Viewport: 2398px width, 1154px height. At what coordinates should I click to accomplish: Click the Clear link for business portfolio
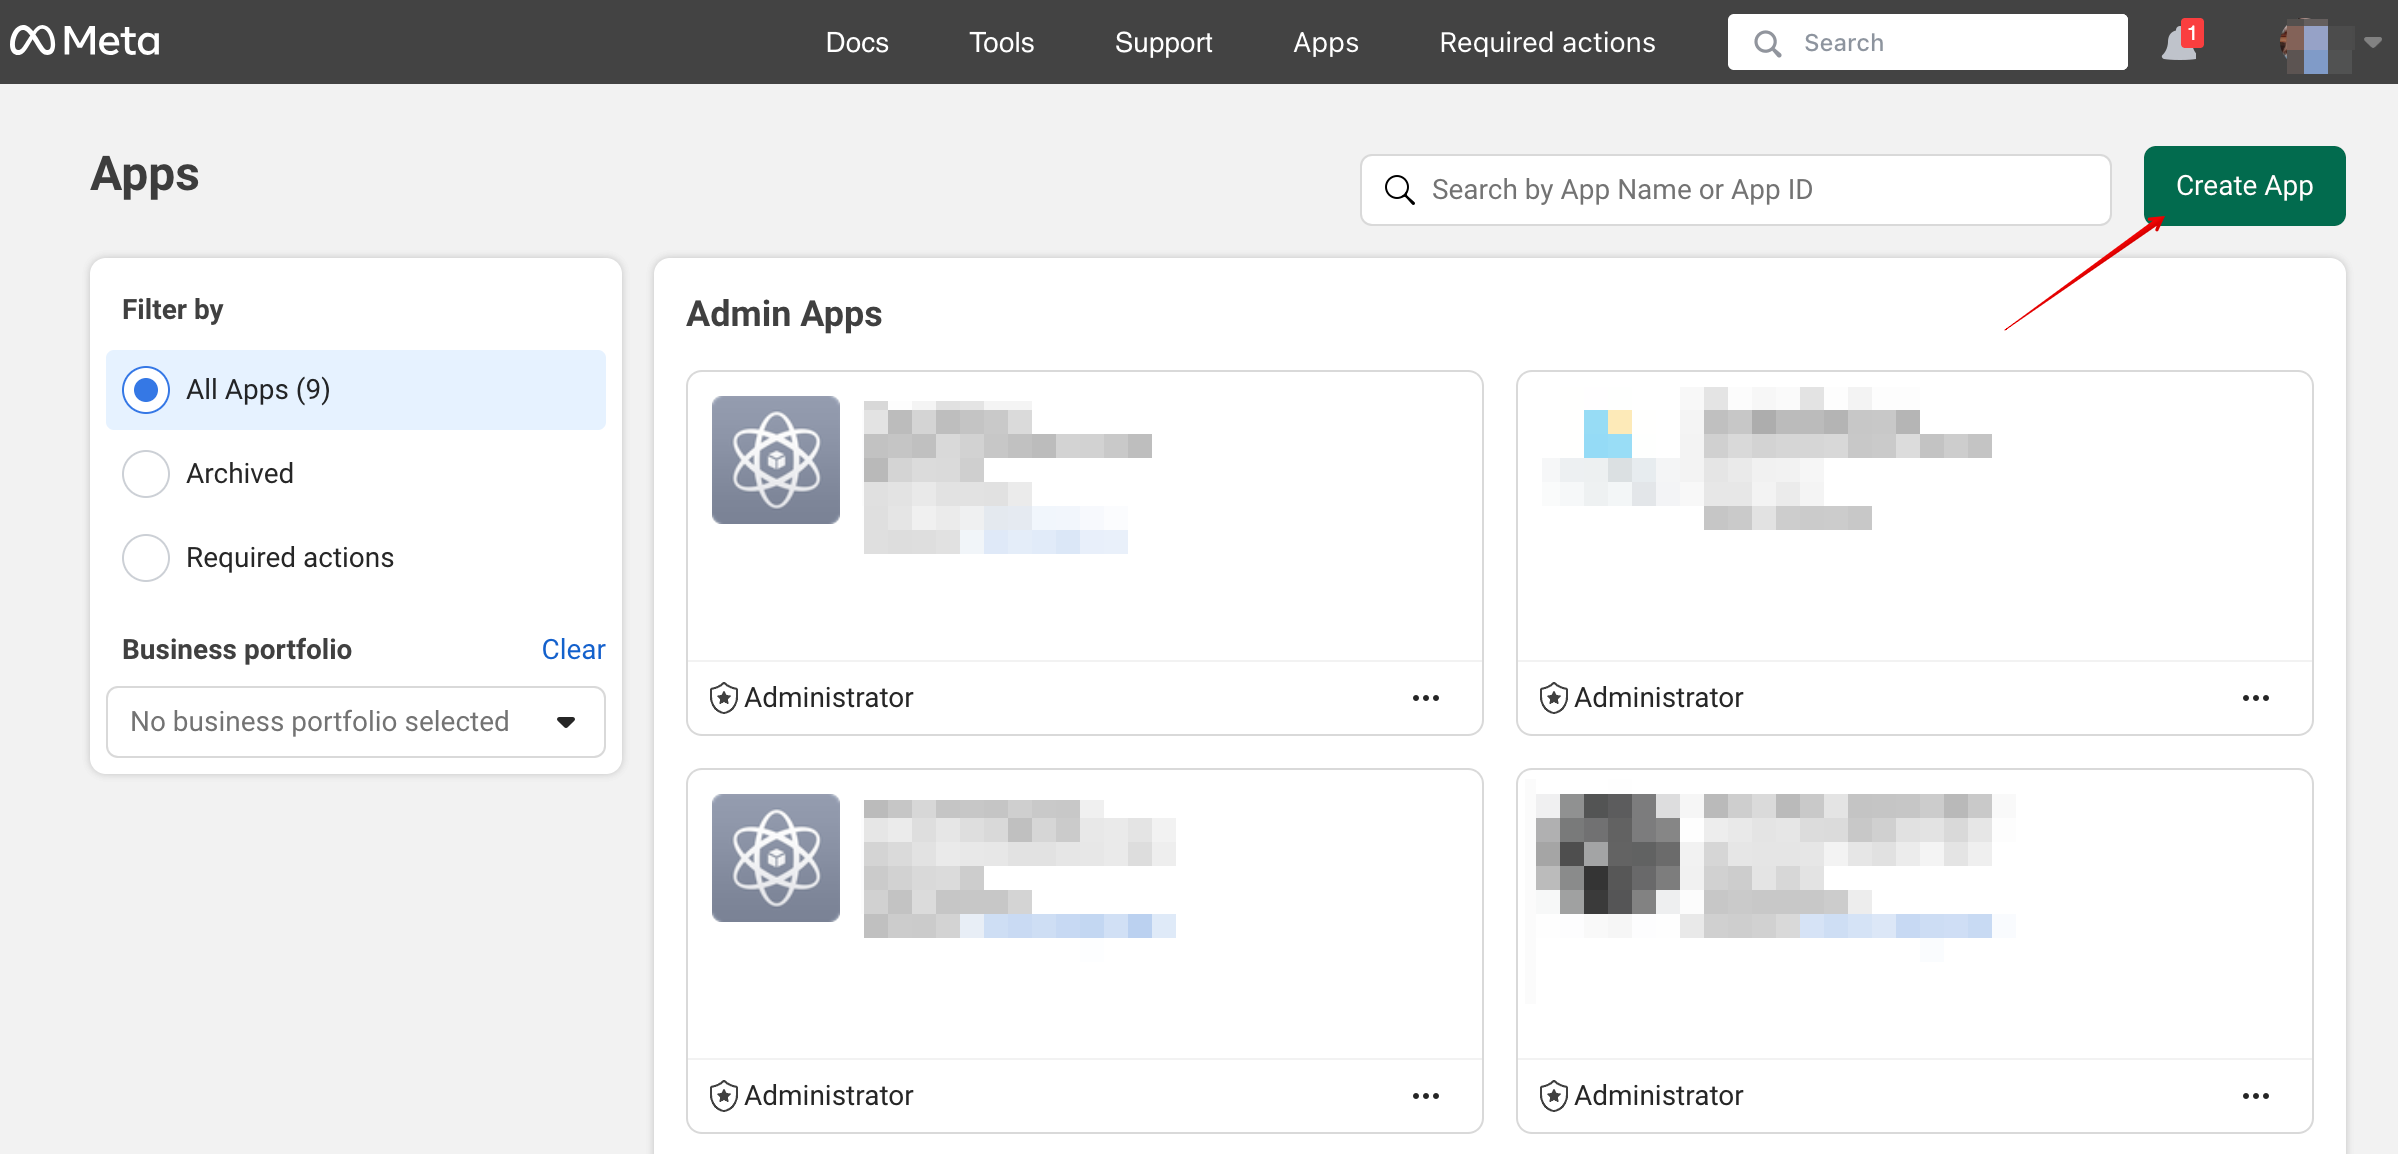(x=573, y=650)
